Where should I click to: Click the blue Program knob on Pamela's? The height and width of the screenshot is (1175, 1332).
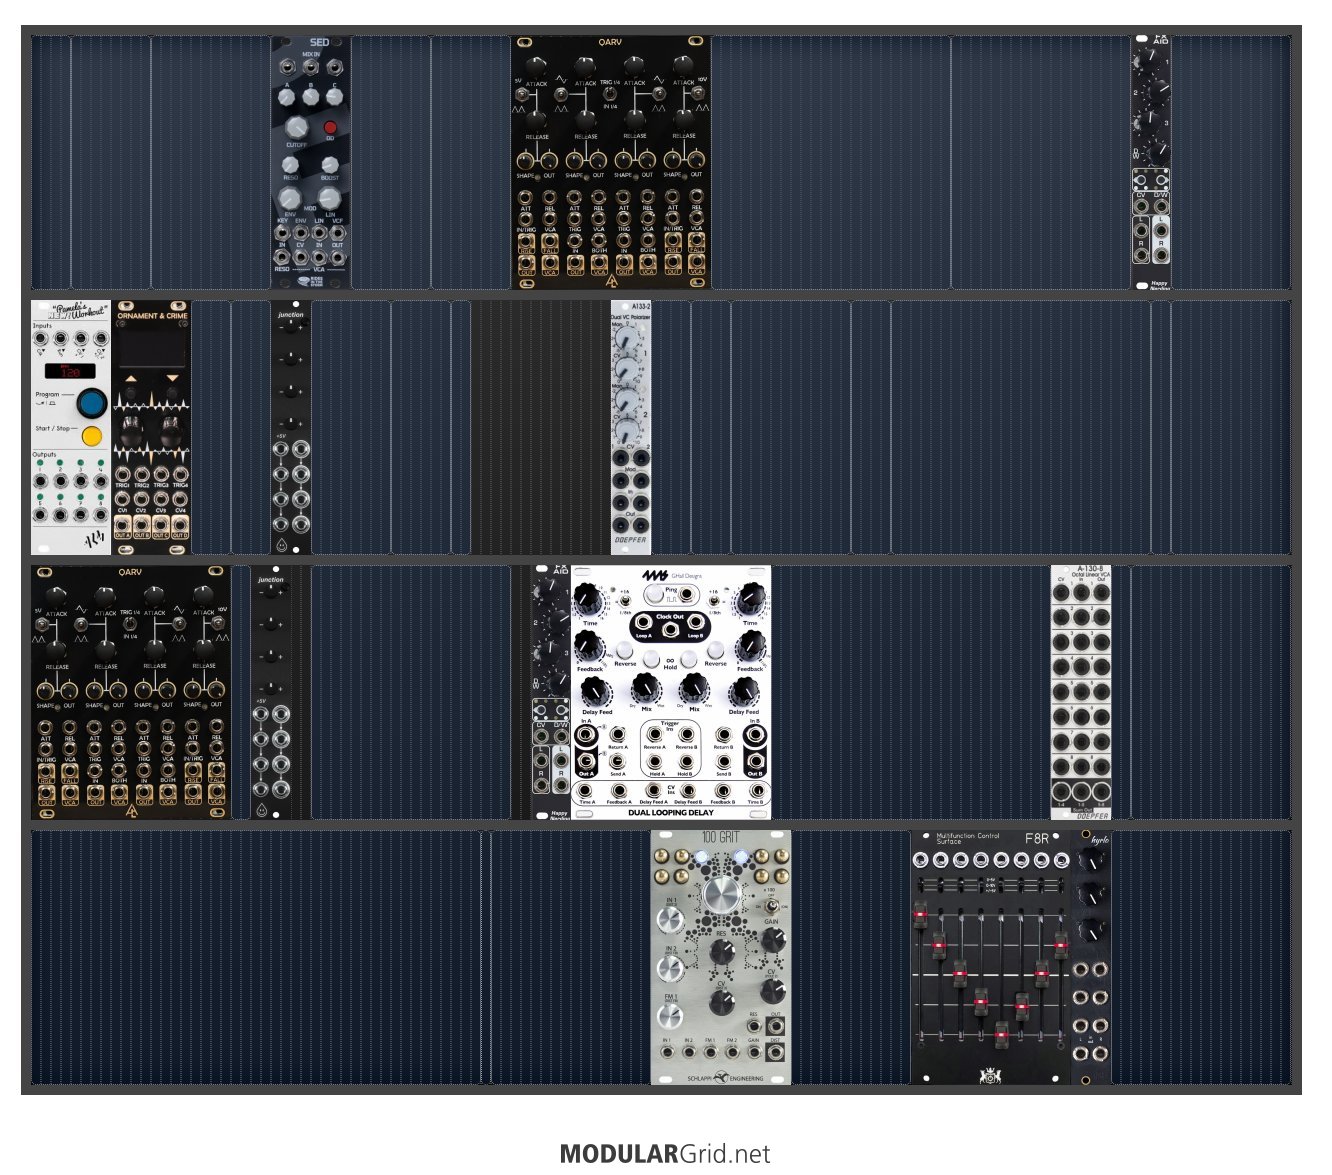[x=92, y=403]
